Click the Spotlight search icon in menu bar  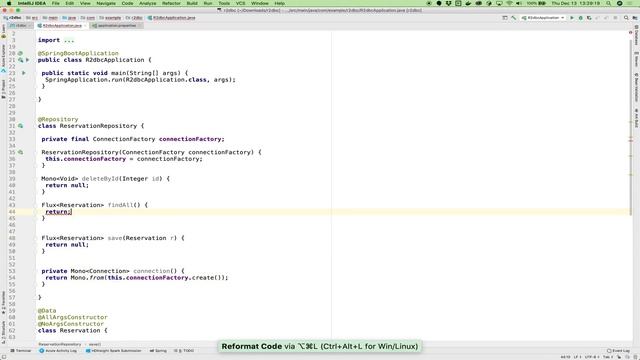coord(608,3)
